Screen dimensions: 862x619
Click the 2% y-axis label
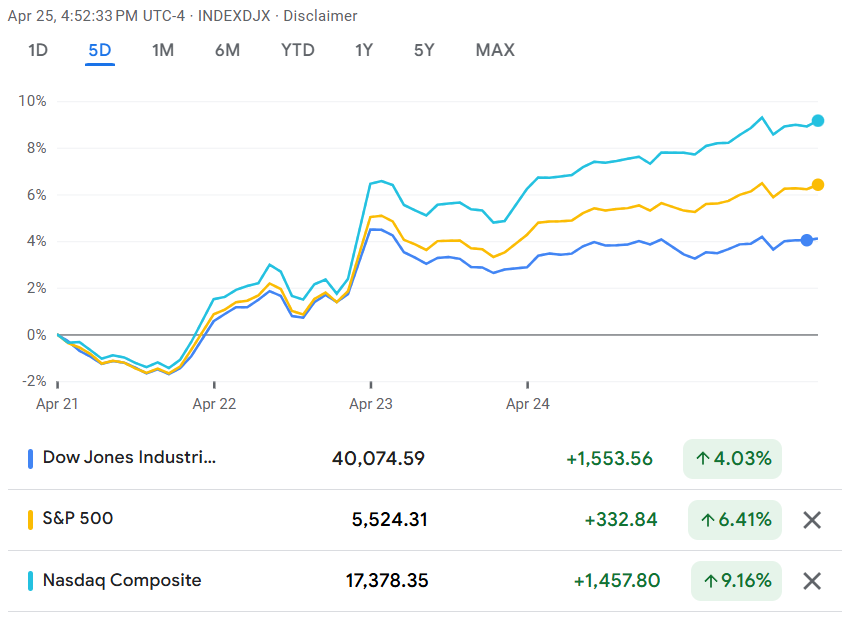tap(37, 288)
